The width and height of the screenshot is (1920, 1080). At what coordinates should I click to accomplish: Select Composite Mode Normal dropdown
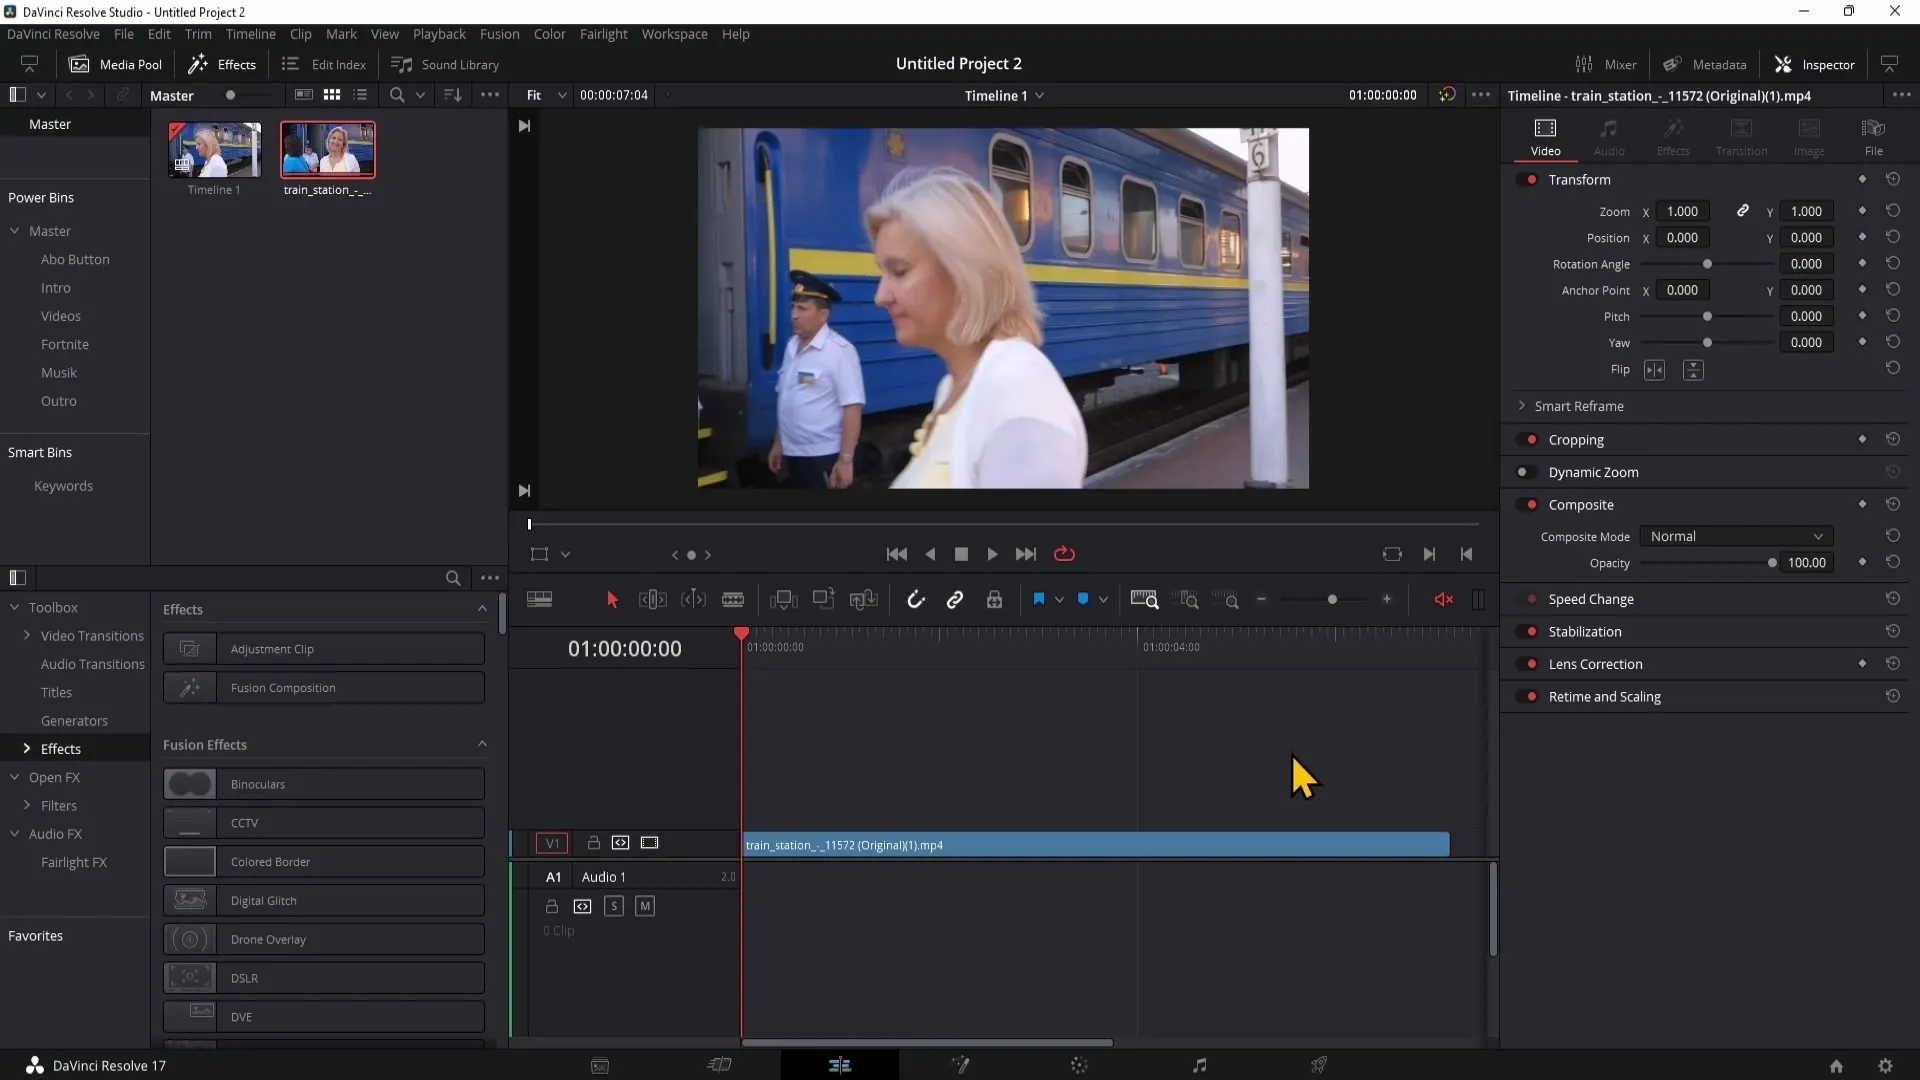[1733, 535]
